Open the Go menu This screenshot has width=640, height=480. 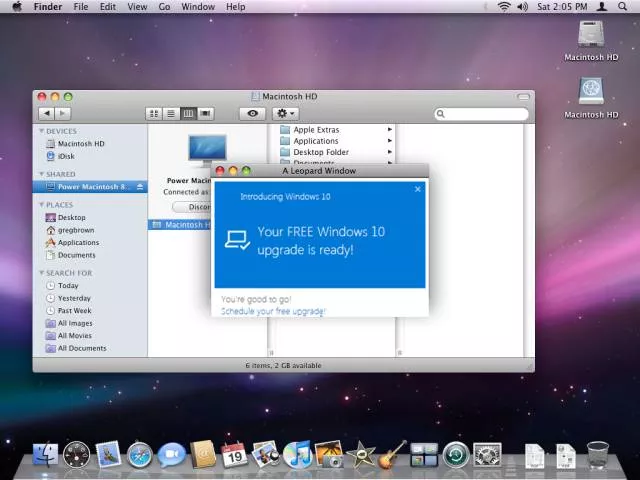click(164, 7)
